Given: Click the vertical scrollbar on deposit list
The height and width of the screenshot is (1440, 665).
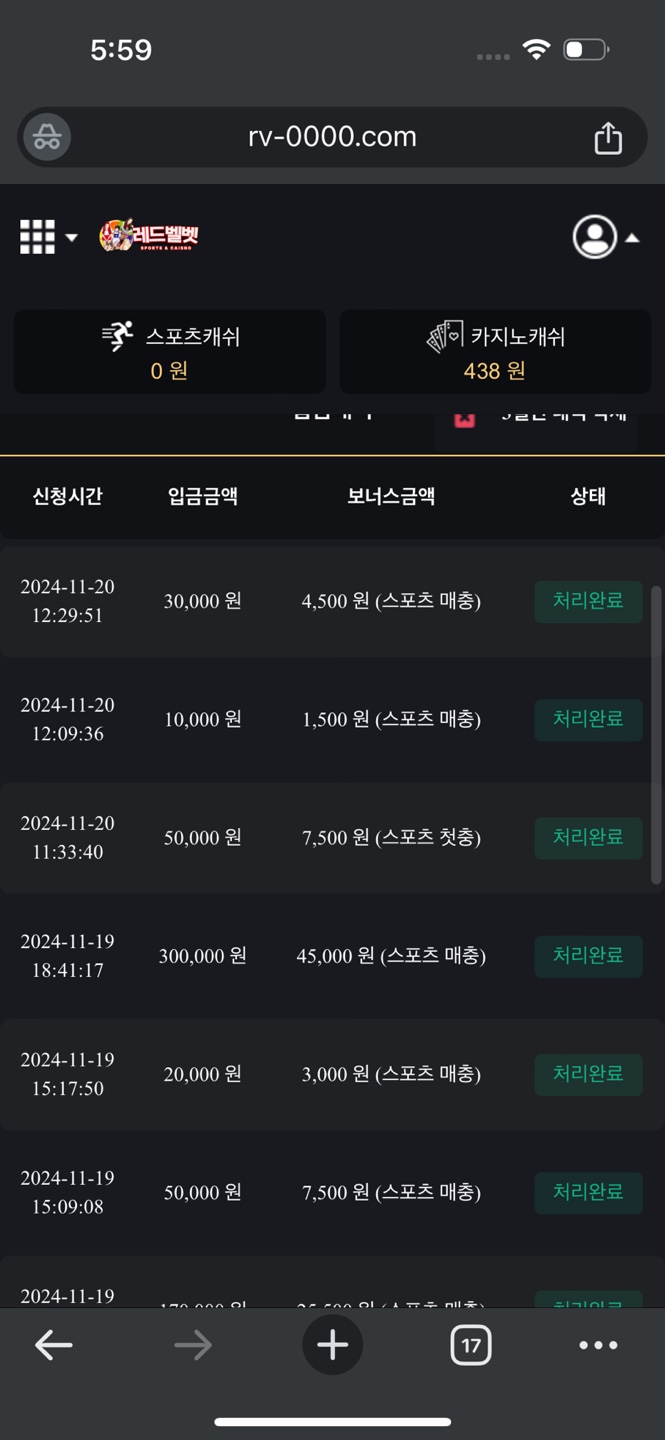Looking at the screenshot, I should [x=656, y=734].
